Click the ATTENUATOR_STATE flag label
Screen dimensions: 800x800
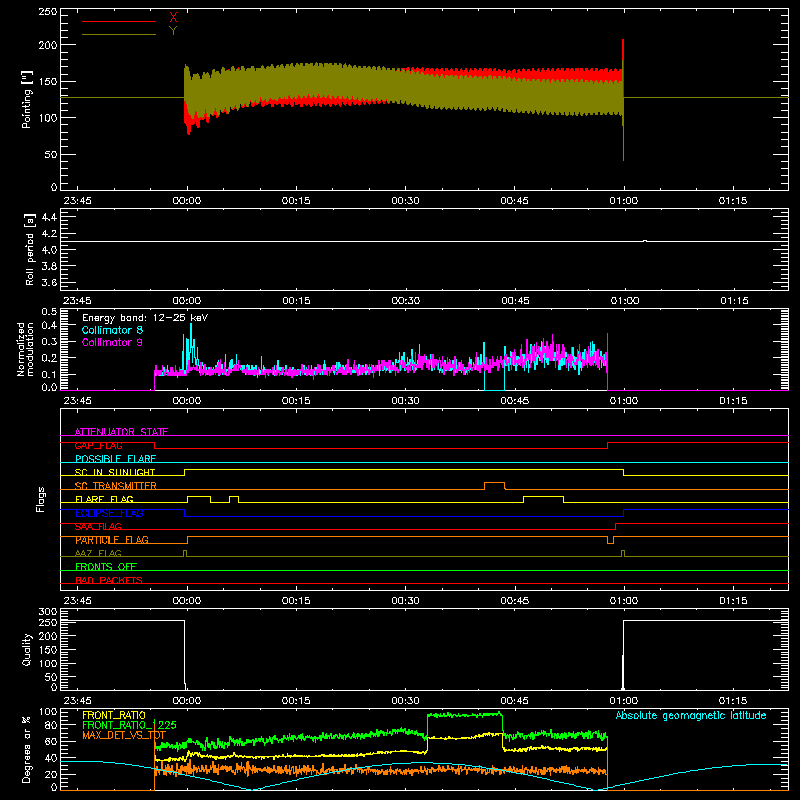[121, 432]
